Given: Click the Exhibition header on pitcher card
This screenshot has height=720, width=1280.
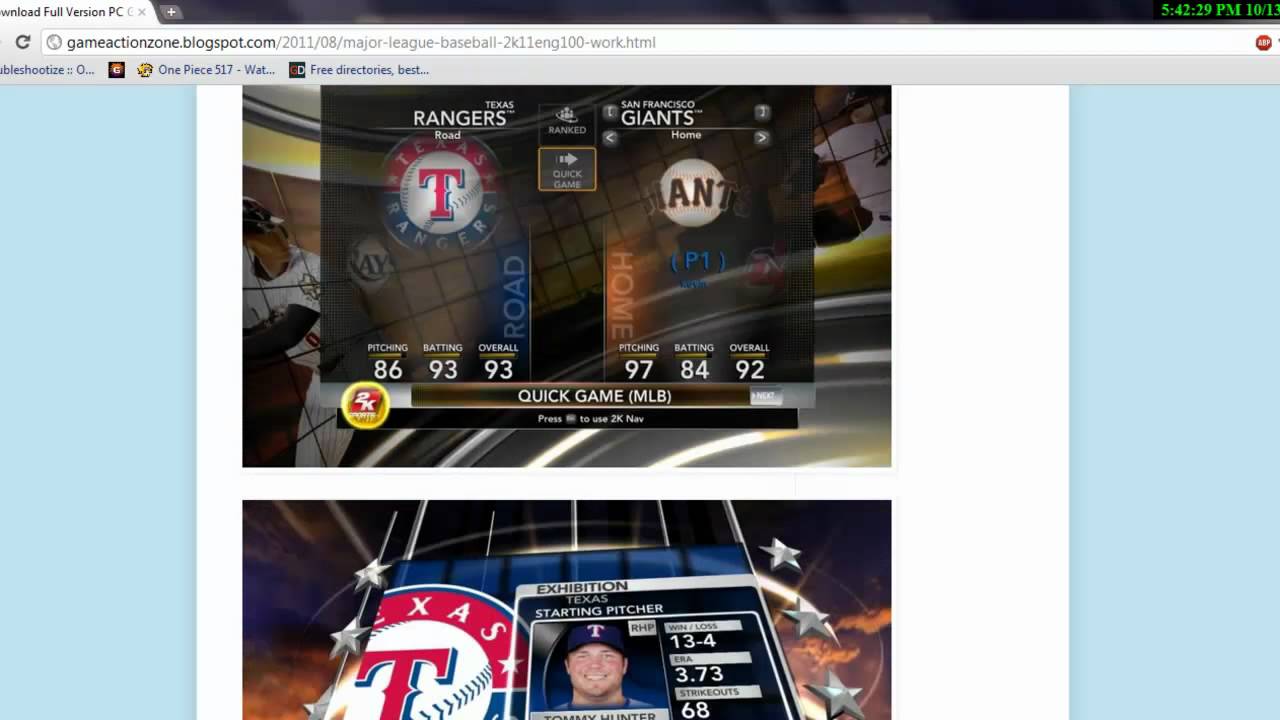Looking at the screenshot, I should click(582, 588).
